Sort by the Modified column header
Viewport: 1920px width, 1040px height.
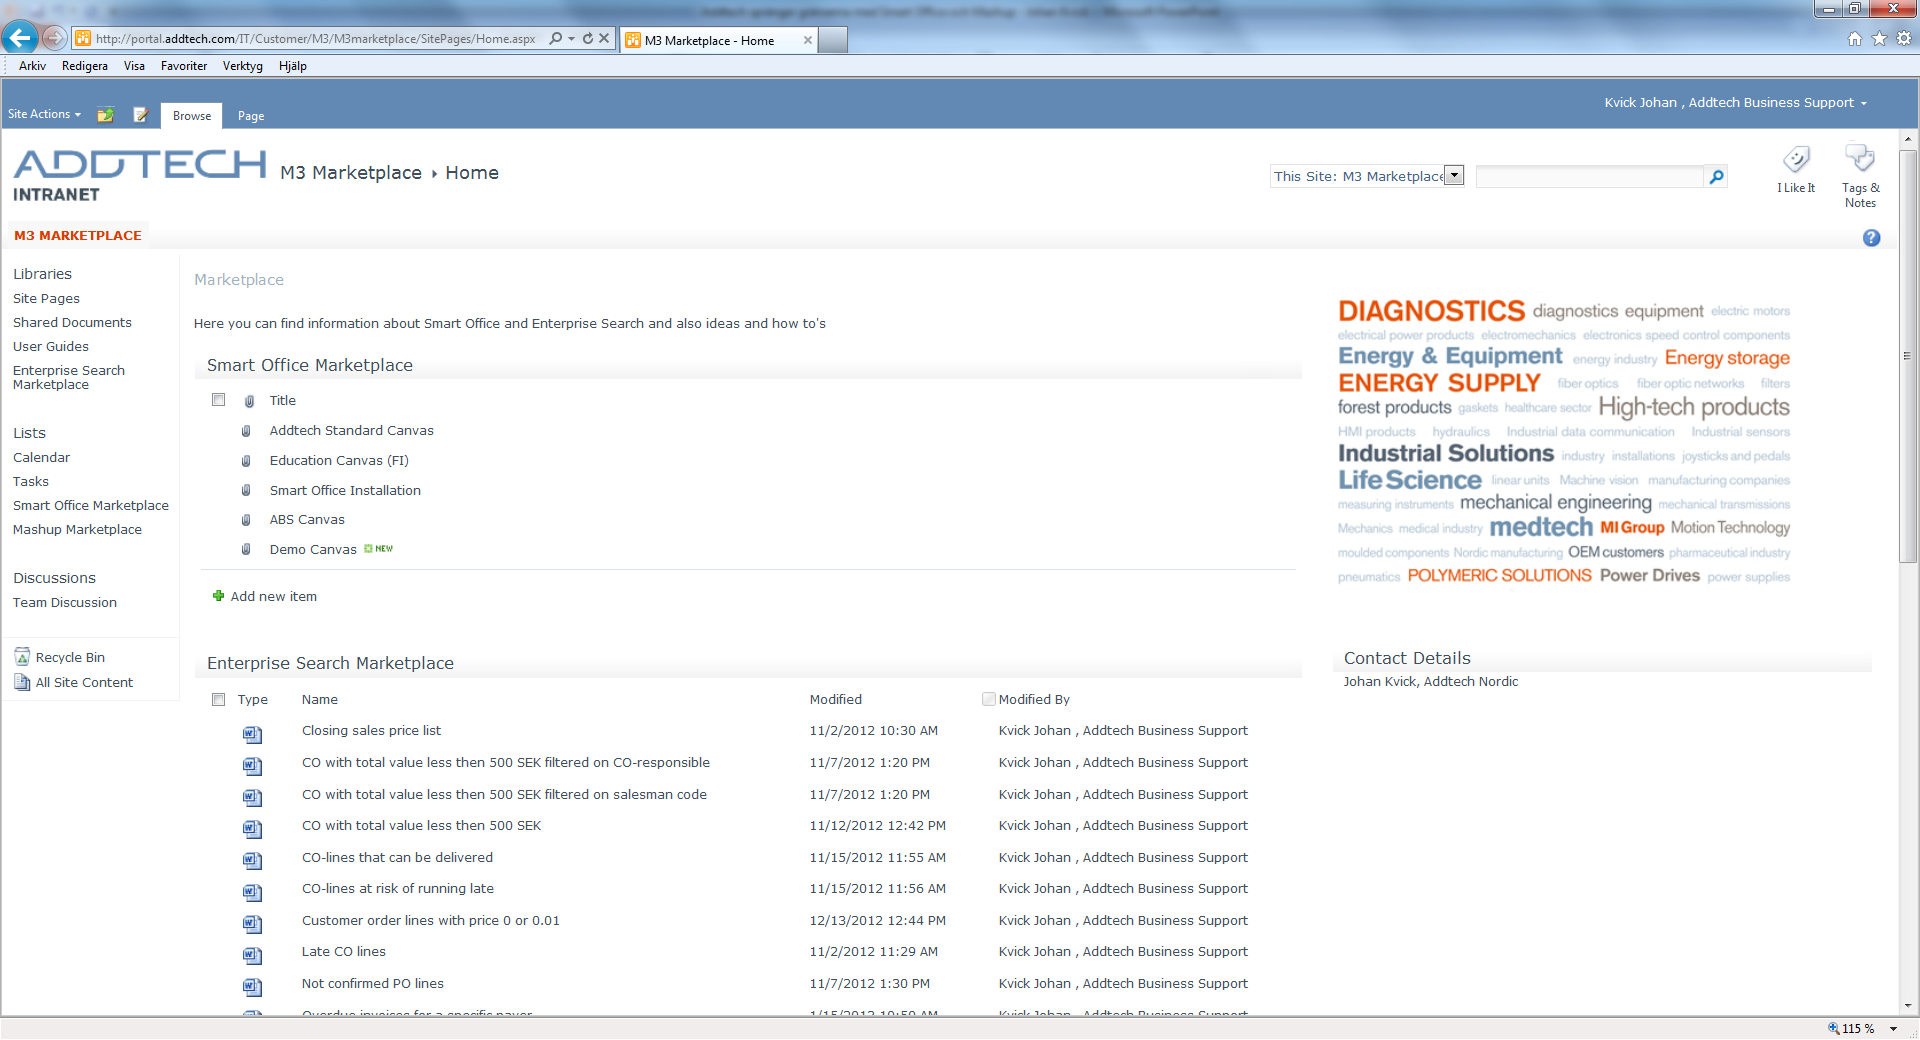point(836,699)
